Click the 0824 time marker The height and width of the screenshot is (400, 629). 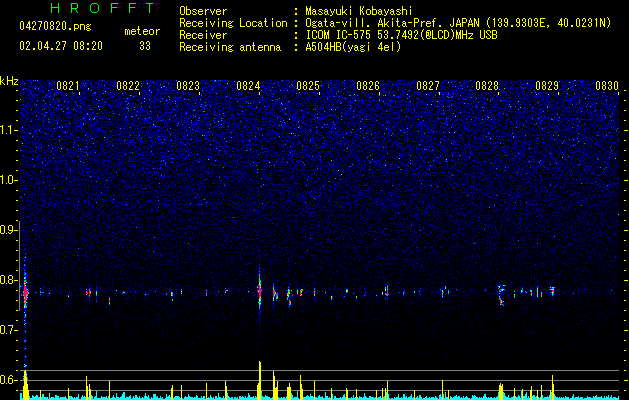pyautogui.click(x=248, y=86)
